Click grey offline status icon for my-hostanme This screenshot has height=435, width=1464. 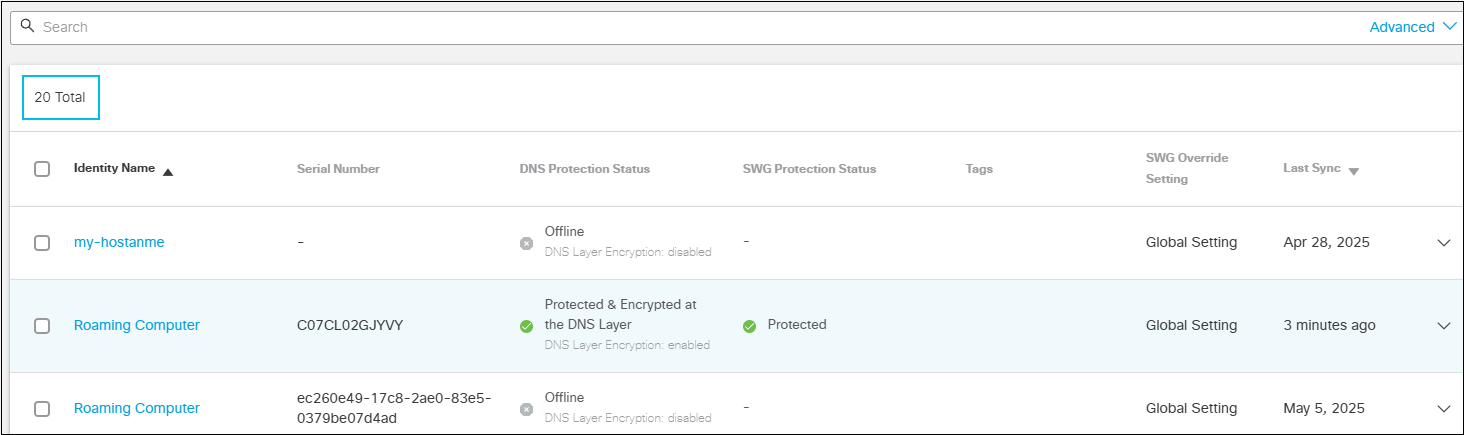tap(526, 243)
